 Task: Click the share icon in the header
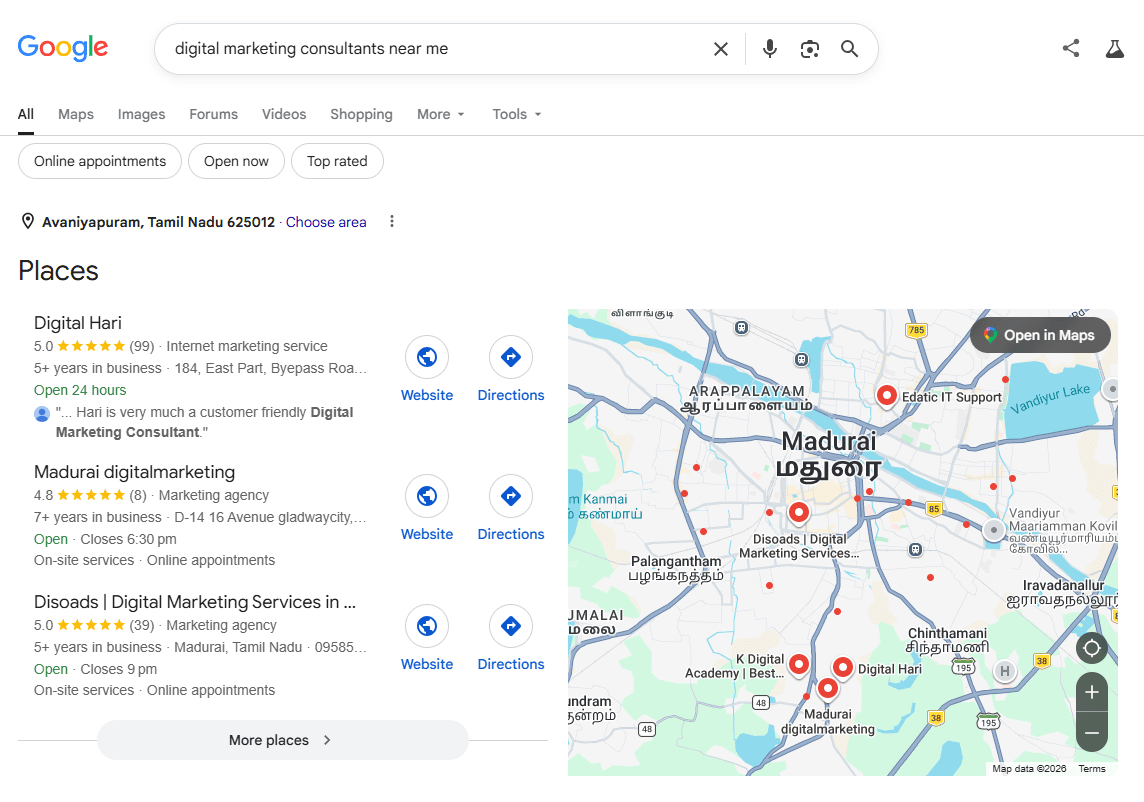(1070, 49)
